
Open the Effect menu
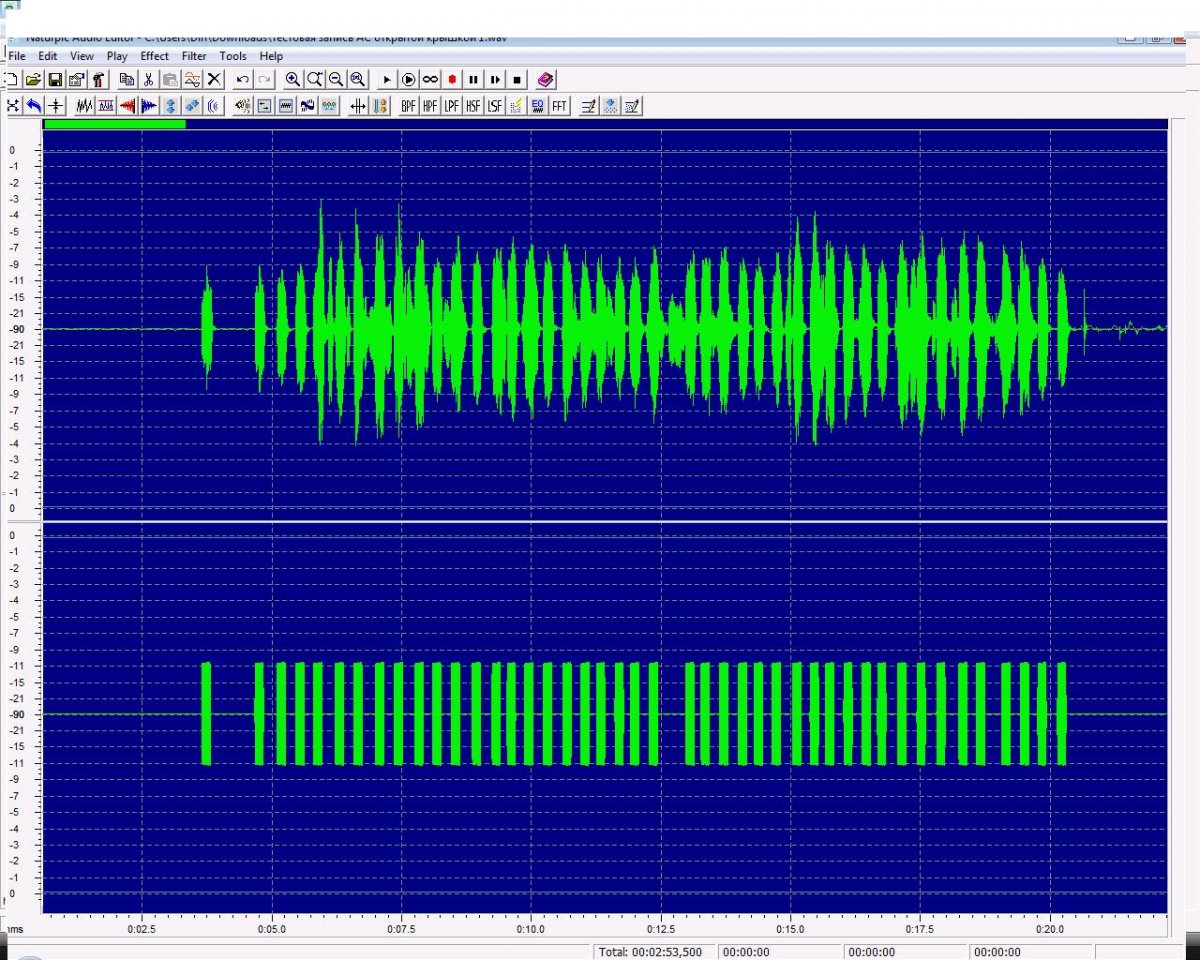(x=155, y=56)
